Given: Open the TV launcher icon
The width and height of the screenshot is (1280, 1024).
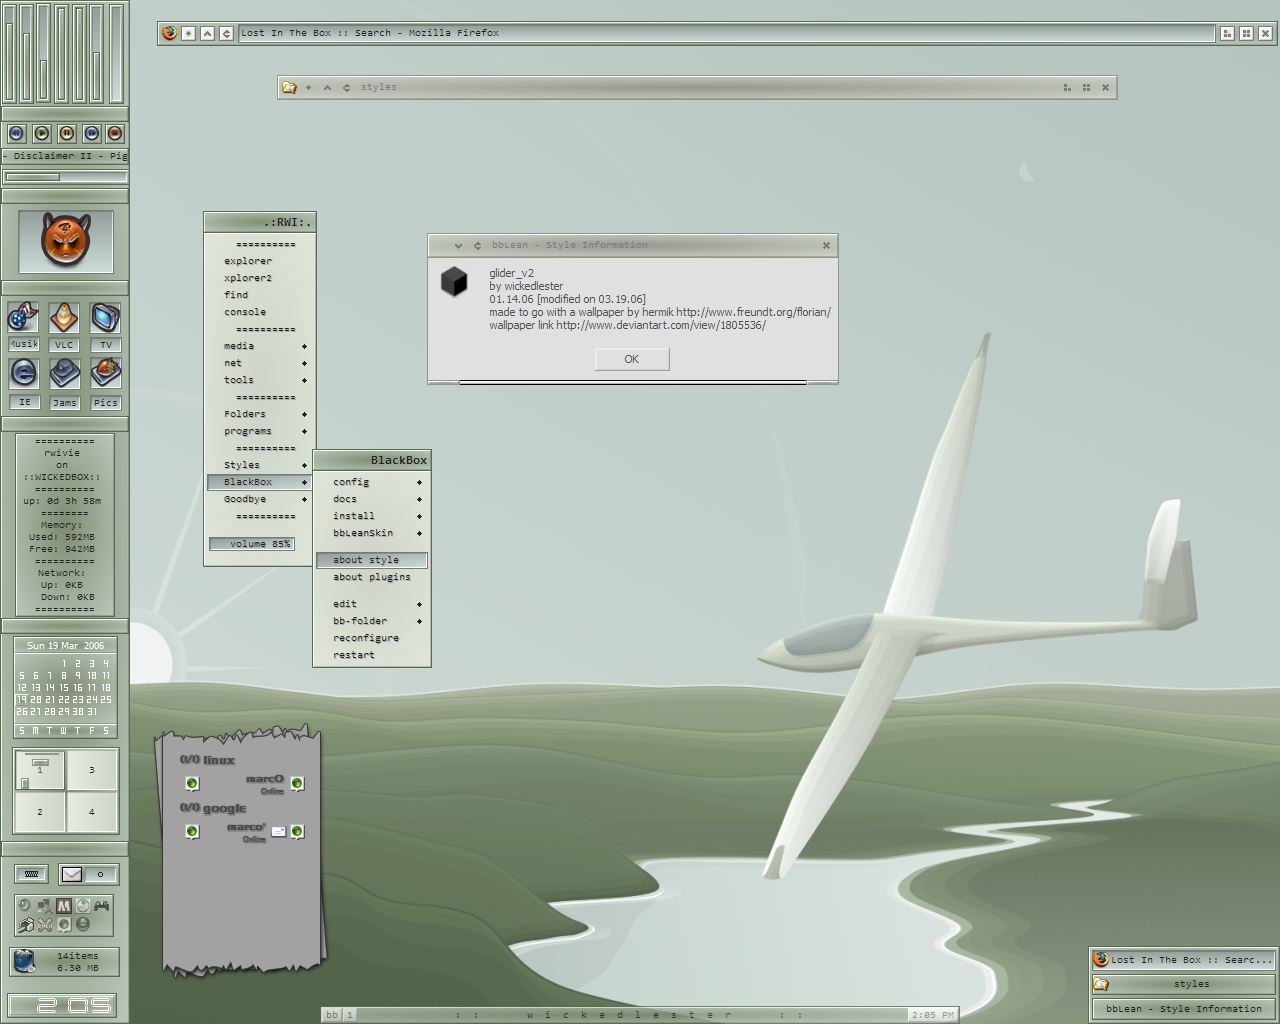Looking at the screenshot, I should point(105,318).
